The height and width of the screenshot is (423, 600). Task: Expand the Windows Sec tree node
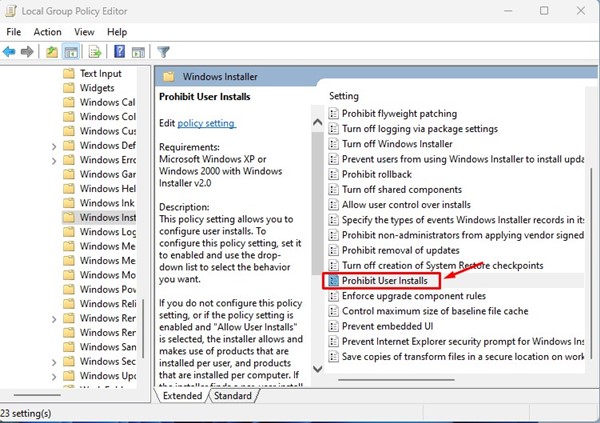54,362
